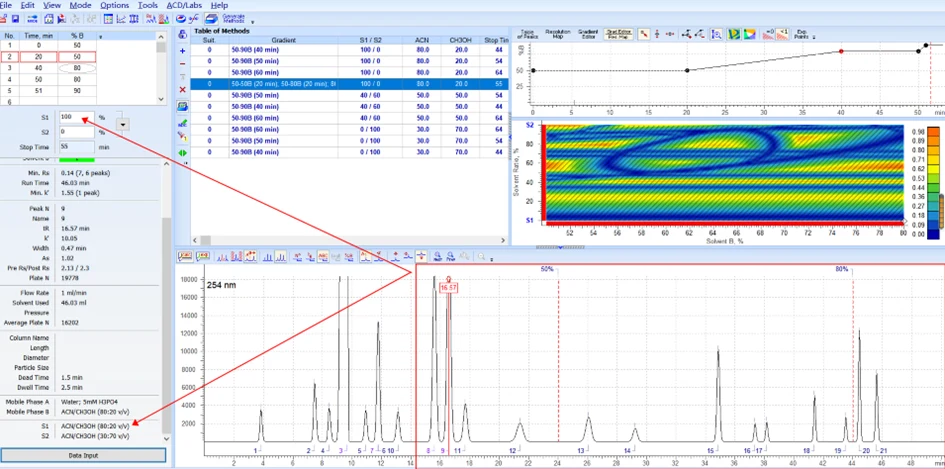Click the remove-node icon above gradient plot

tap(700, 33)
